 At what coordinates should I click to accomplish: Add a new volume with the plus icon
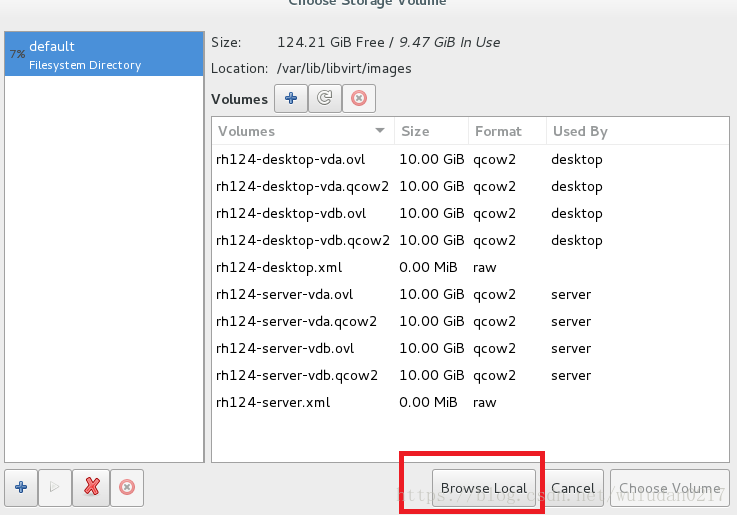point(291,98)
